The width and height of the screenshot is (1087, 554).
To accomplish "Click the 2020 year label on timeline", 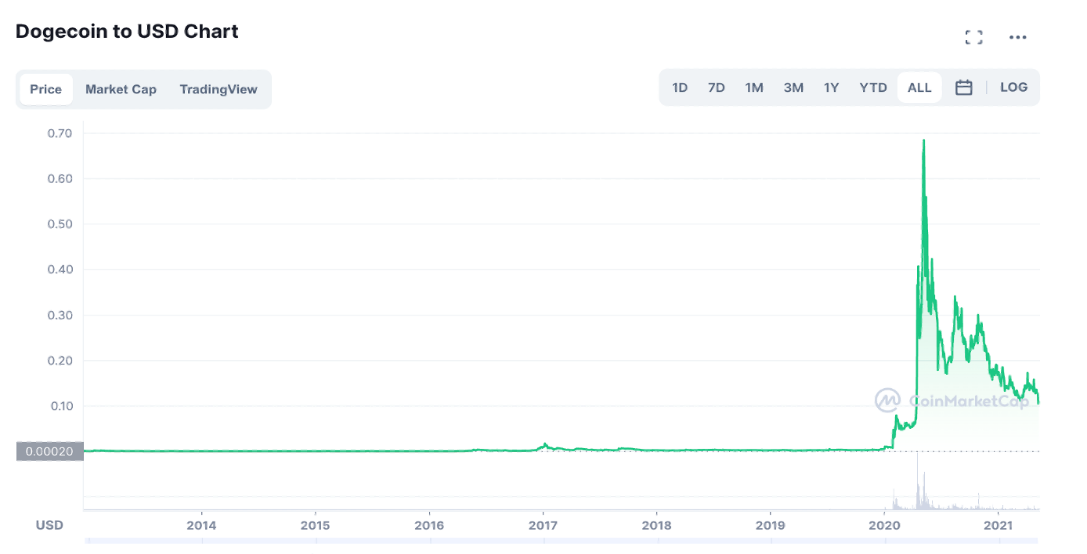I will [884, 525].
